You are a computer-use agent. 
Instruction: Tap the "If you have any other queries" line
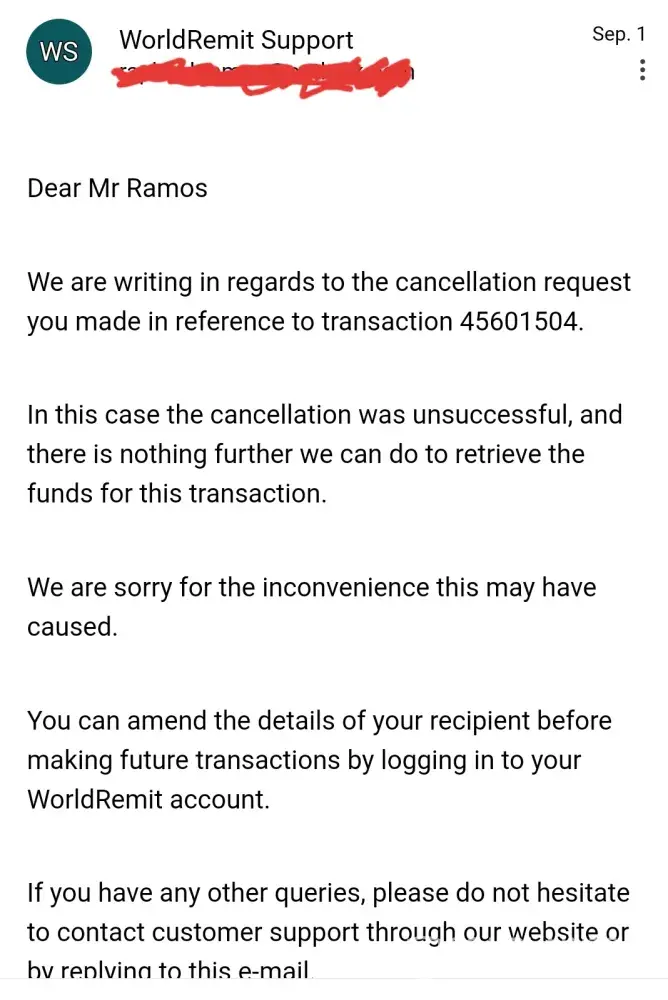click(328, 892)
